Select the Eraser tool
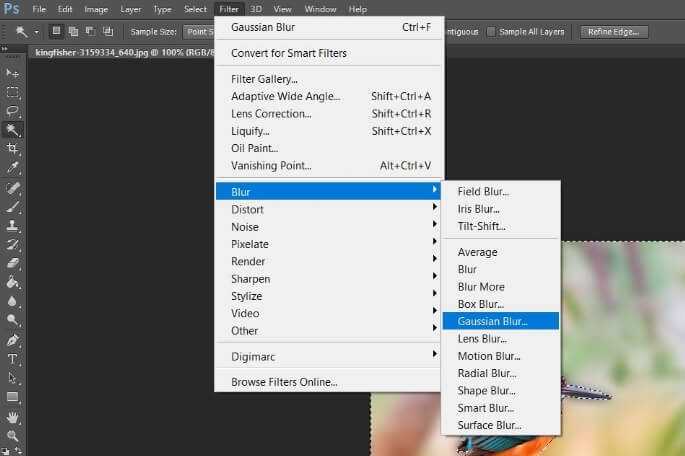685x456 pixels. click(x=12, y=263)
